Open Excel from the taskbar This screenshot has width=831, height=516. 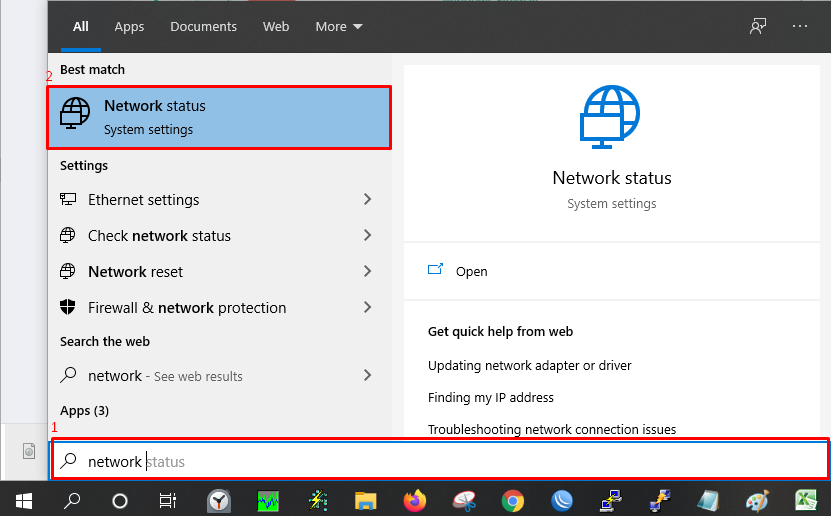pyautogui.click(x=806, y=500)
